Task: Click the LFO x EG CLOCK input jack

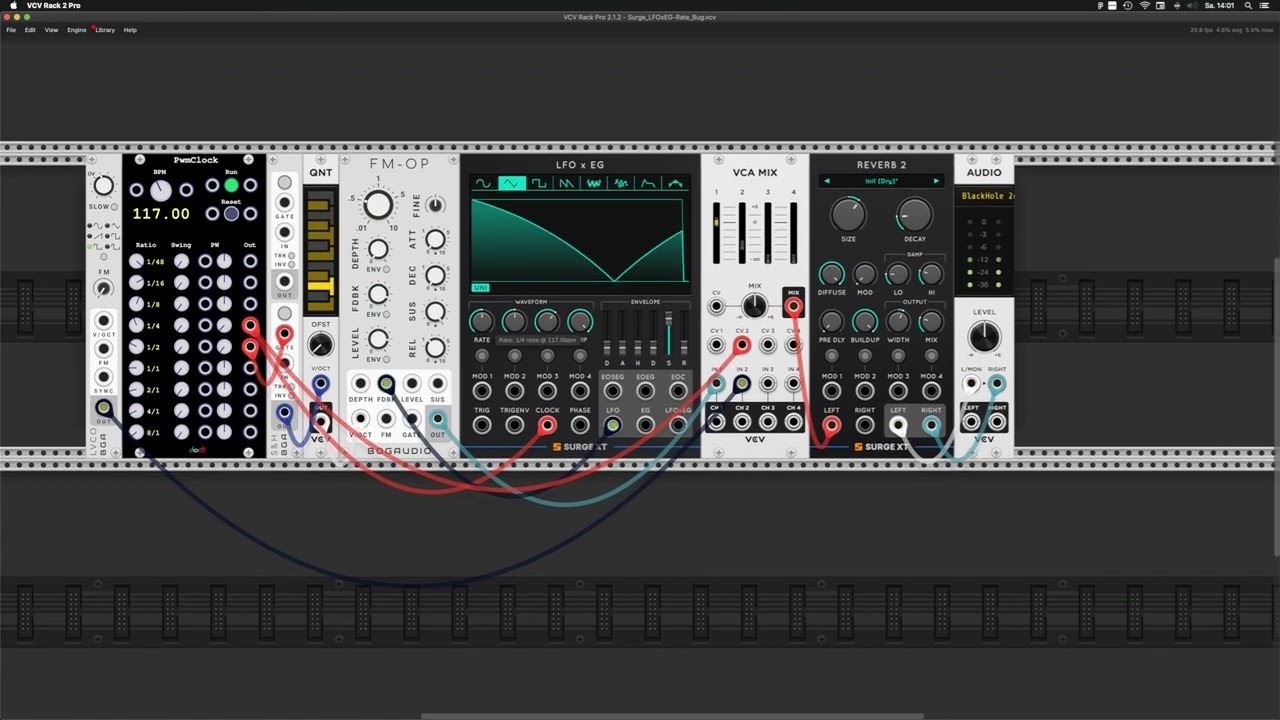Action: pyautogui.click(x=547, y=425)
